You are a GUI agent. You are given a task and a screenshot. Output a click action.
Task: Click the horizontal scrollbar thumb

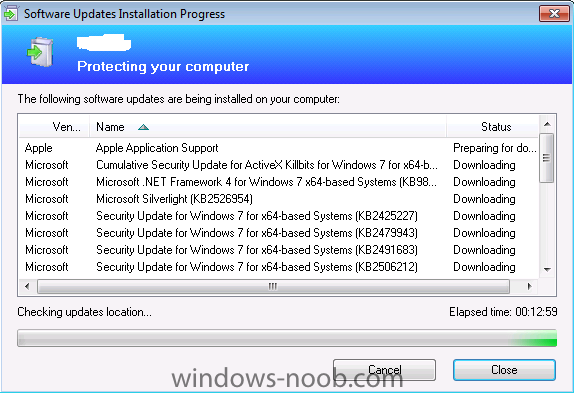[x=273, y=286]
